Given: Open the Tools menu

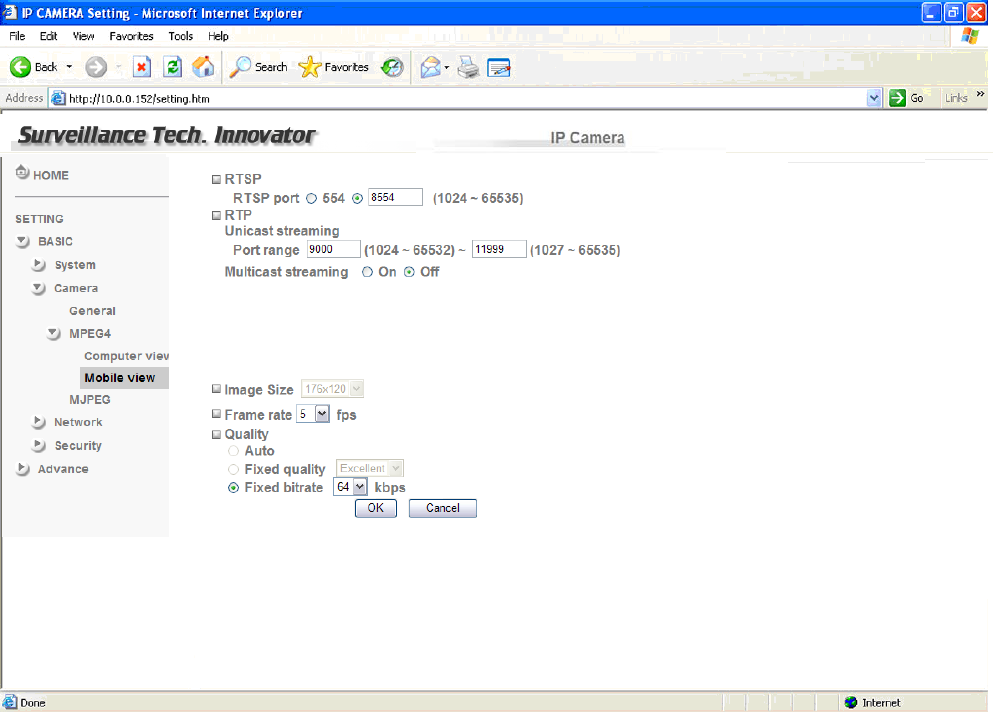Looking at the screenshot, I should pos(181,36).
